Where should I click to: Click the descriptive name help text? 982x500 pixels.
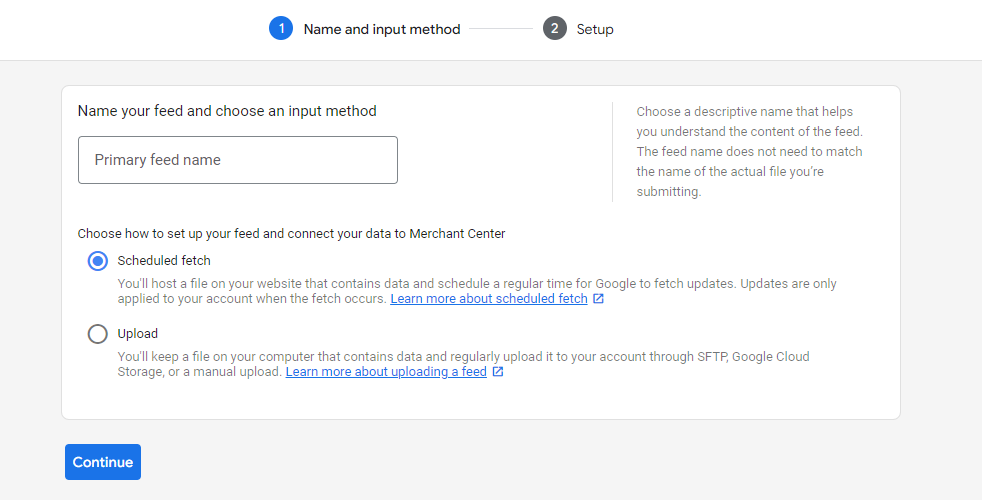[750, 152]
